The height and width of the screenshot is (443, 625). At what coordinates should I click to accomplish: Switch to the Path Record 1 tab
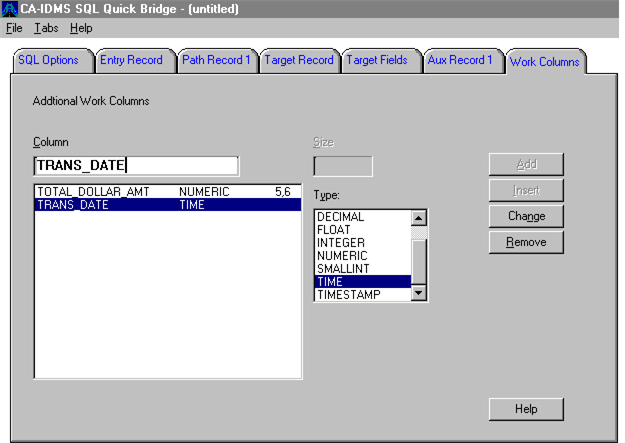coord(216,60)
